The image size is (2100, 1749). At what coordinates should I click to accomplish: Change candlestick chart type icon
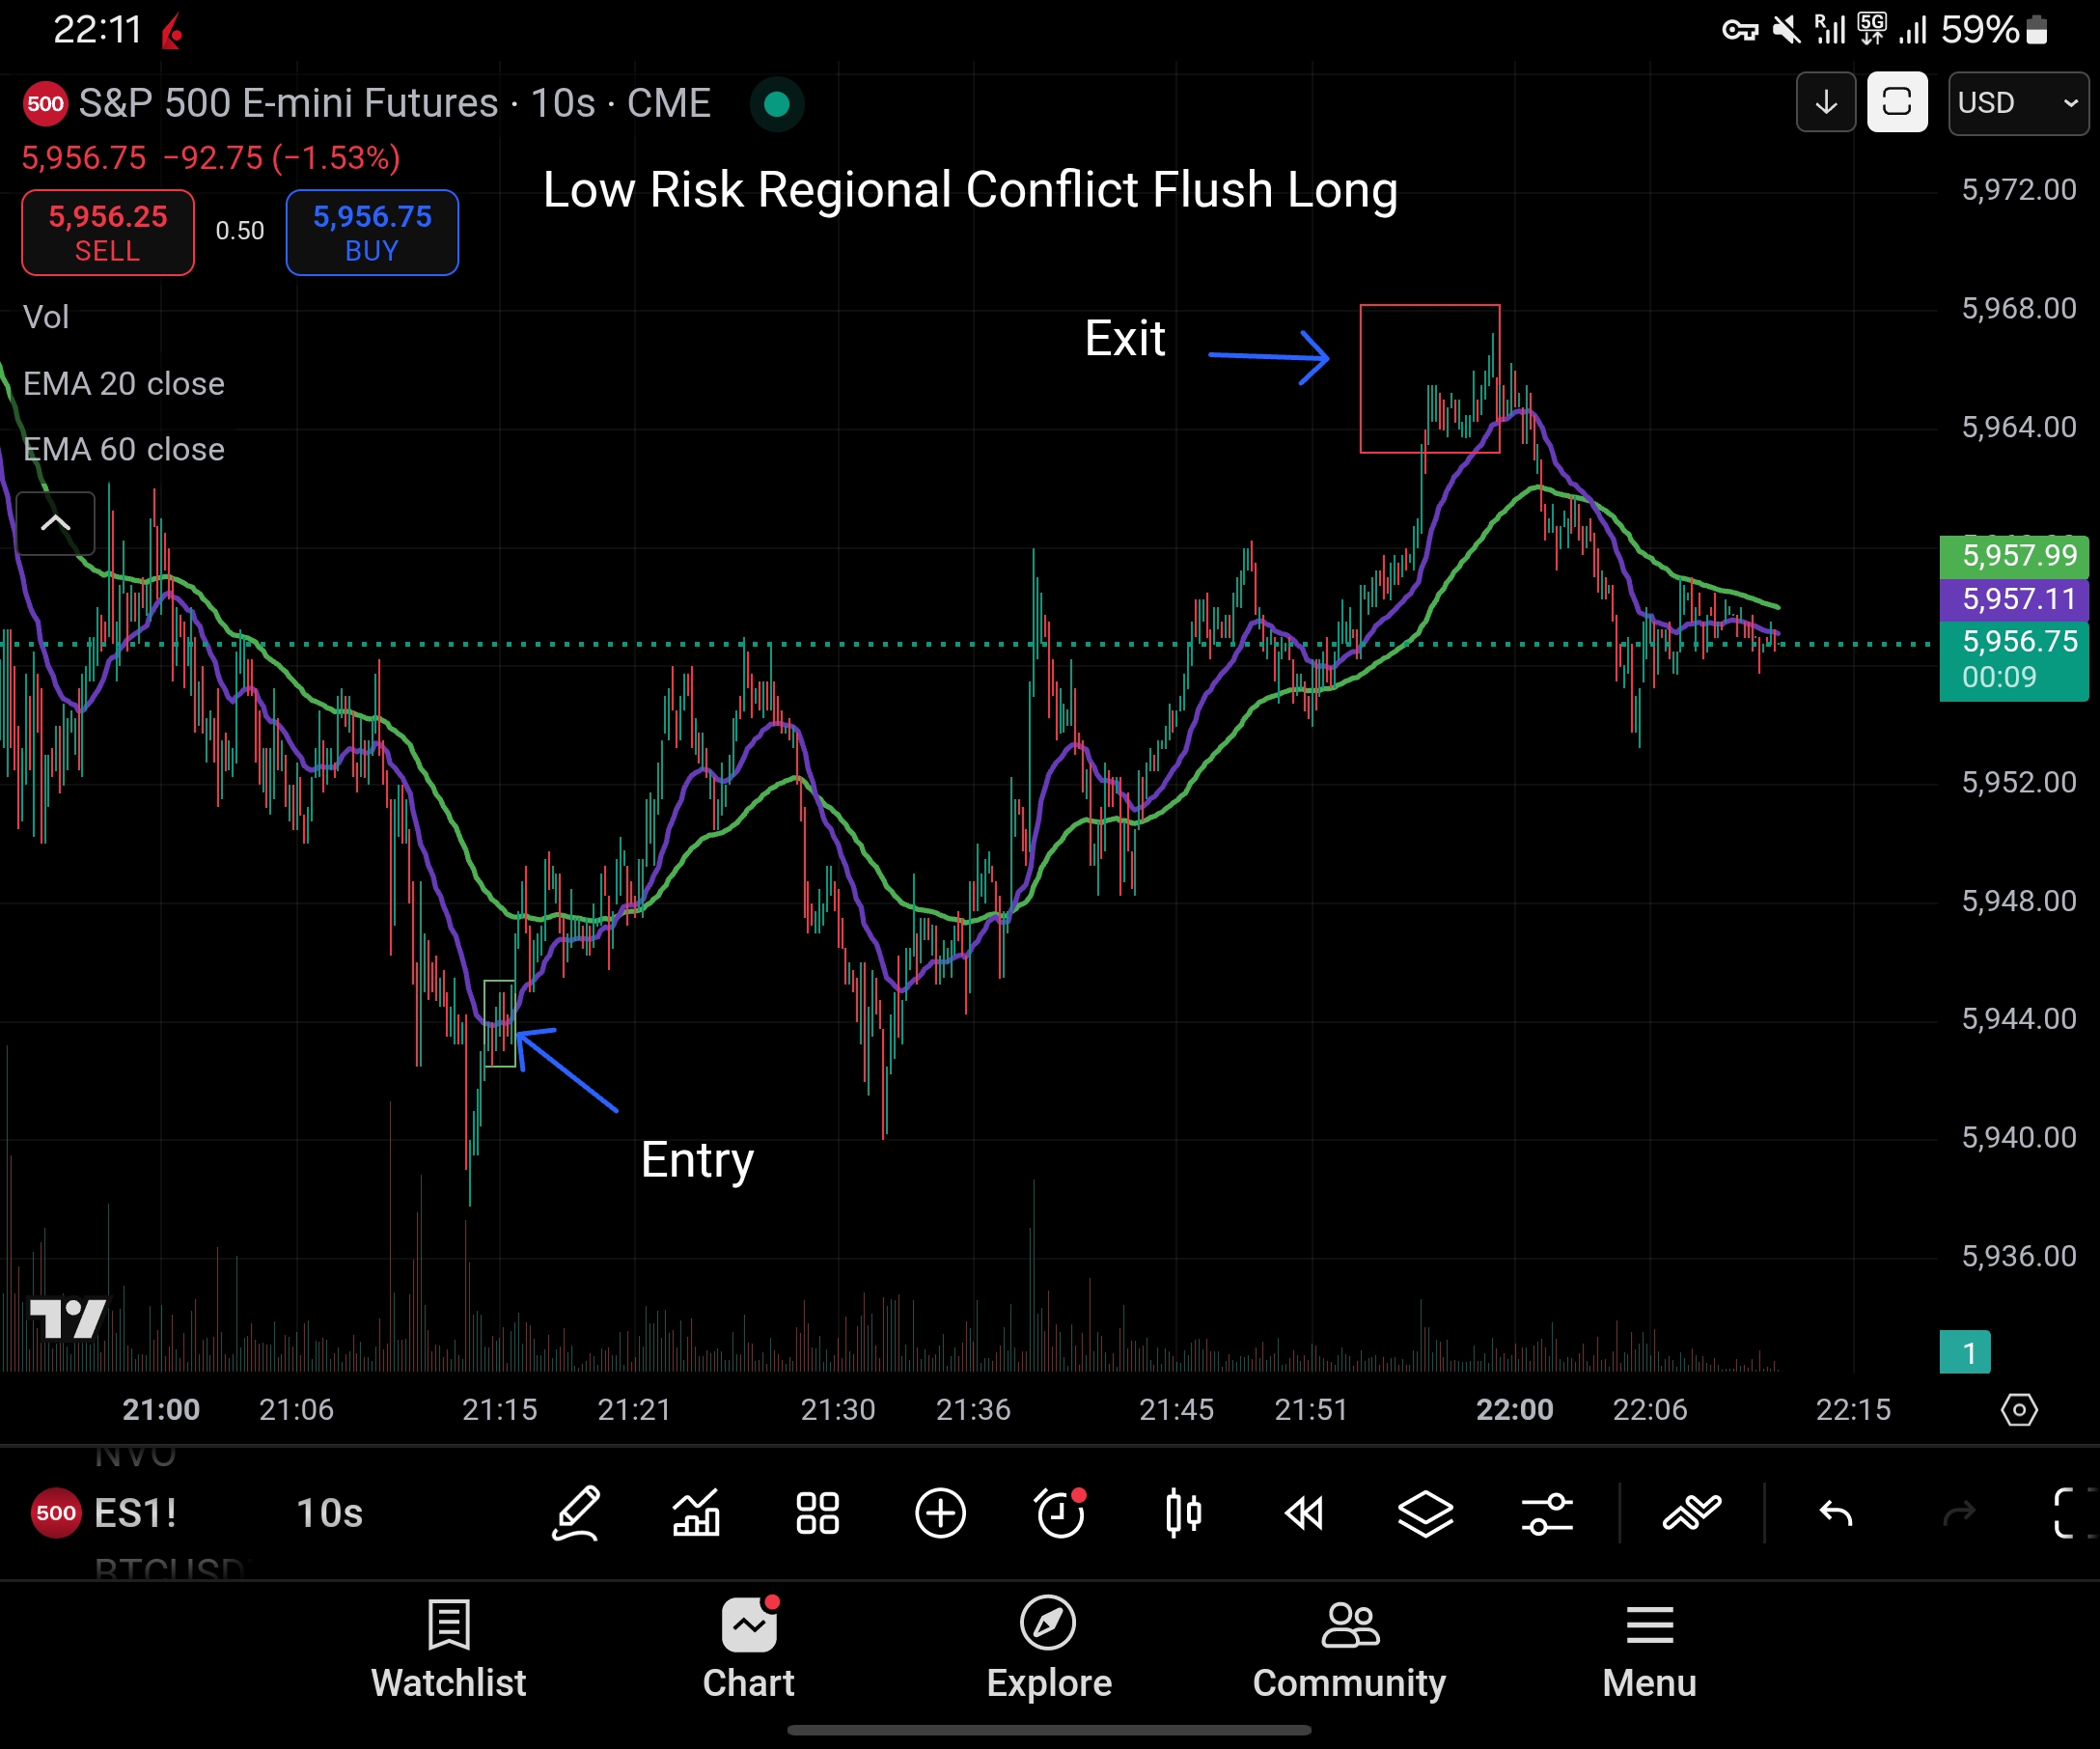[x=1183, y=1513]
